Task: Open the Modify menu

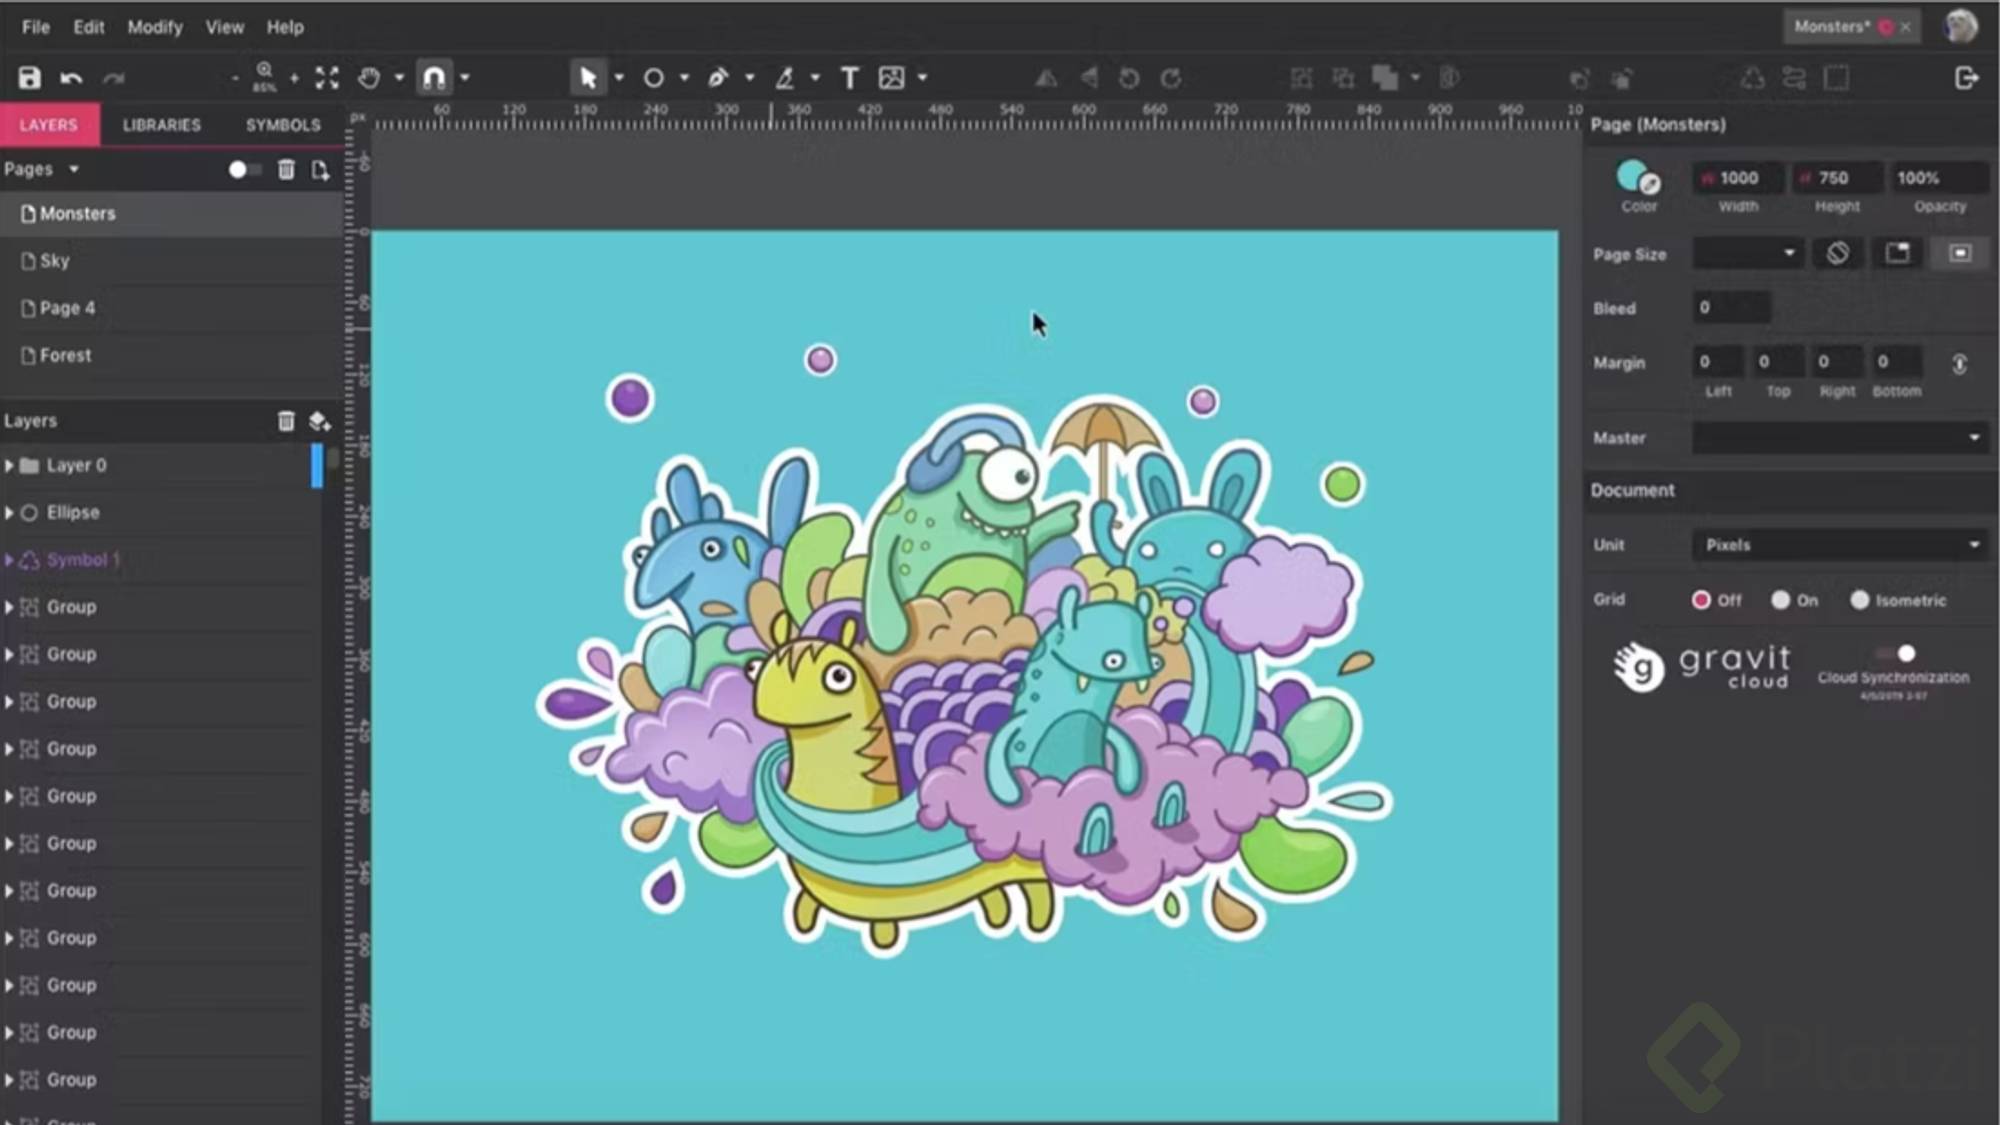Action: point(154,27)
